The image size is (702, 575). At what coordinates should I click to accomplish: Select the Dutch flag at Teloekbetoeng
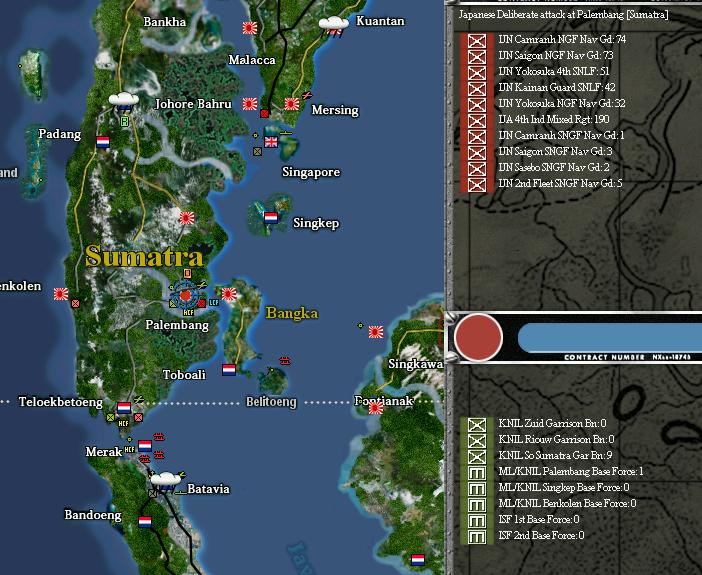point(124,408)
